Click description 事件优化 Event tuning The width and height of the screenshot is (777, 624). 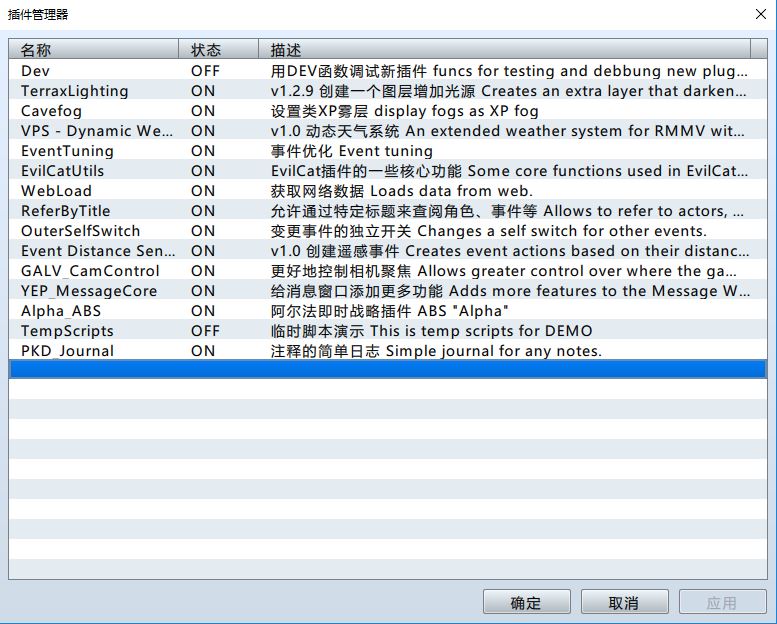pyautogui.click(x=351, y=151)
